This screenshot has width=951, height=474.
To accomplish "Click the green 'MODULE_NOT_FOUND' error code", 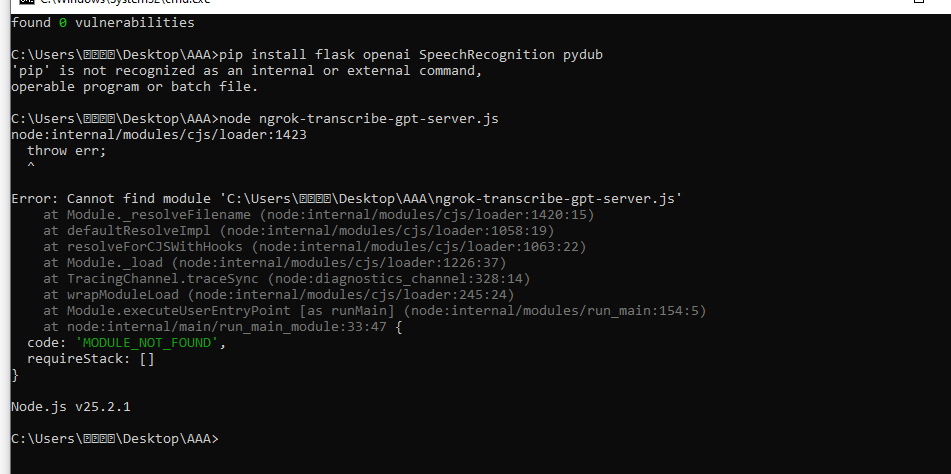I will click(x=149, y=343).
